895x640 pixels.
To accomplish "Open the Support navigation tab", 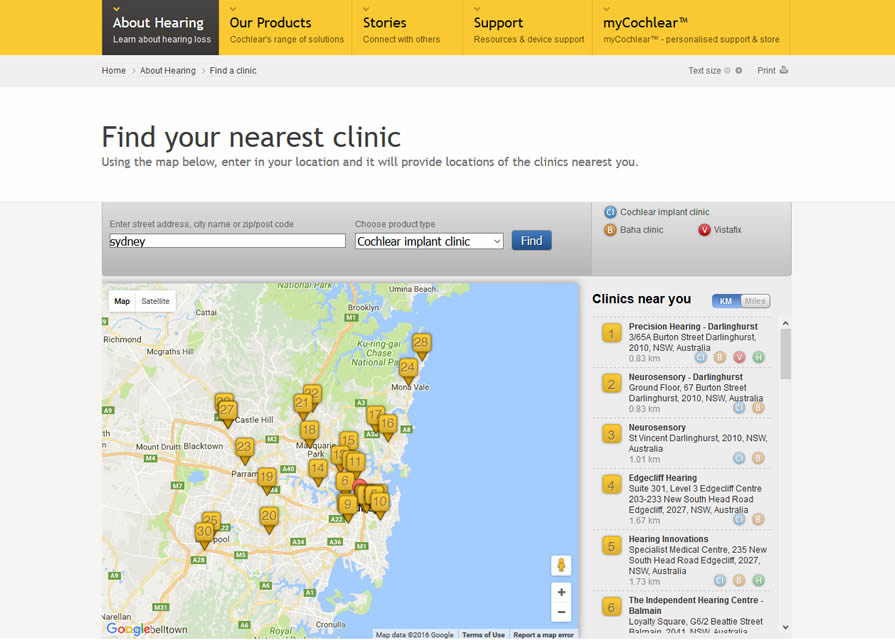I will click(x=528, y=28).
